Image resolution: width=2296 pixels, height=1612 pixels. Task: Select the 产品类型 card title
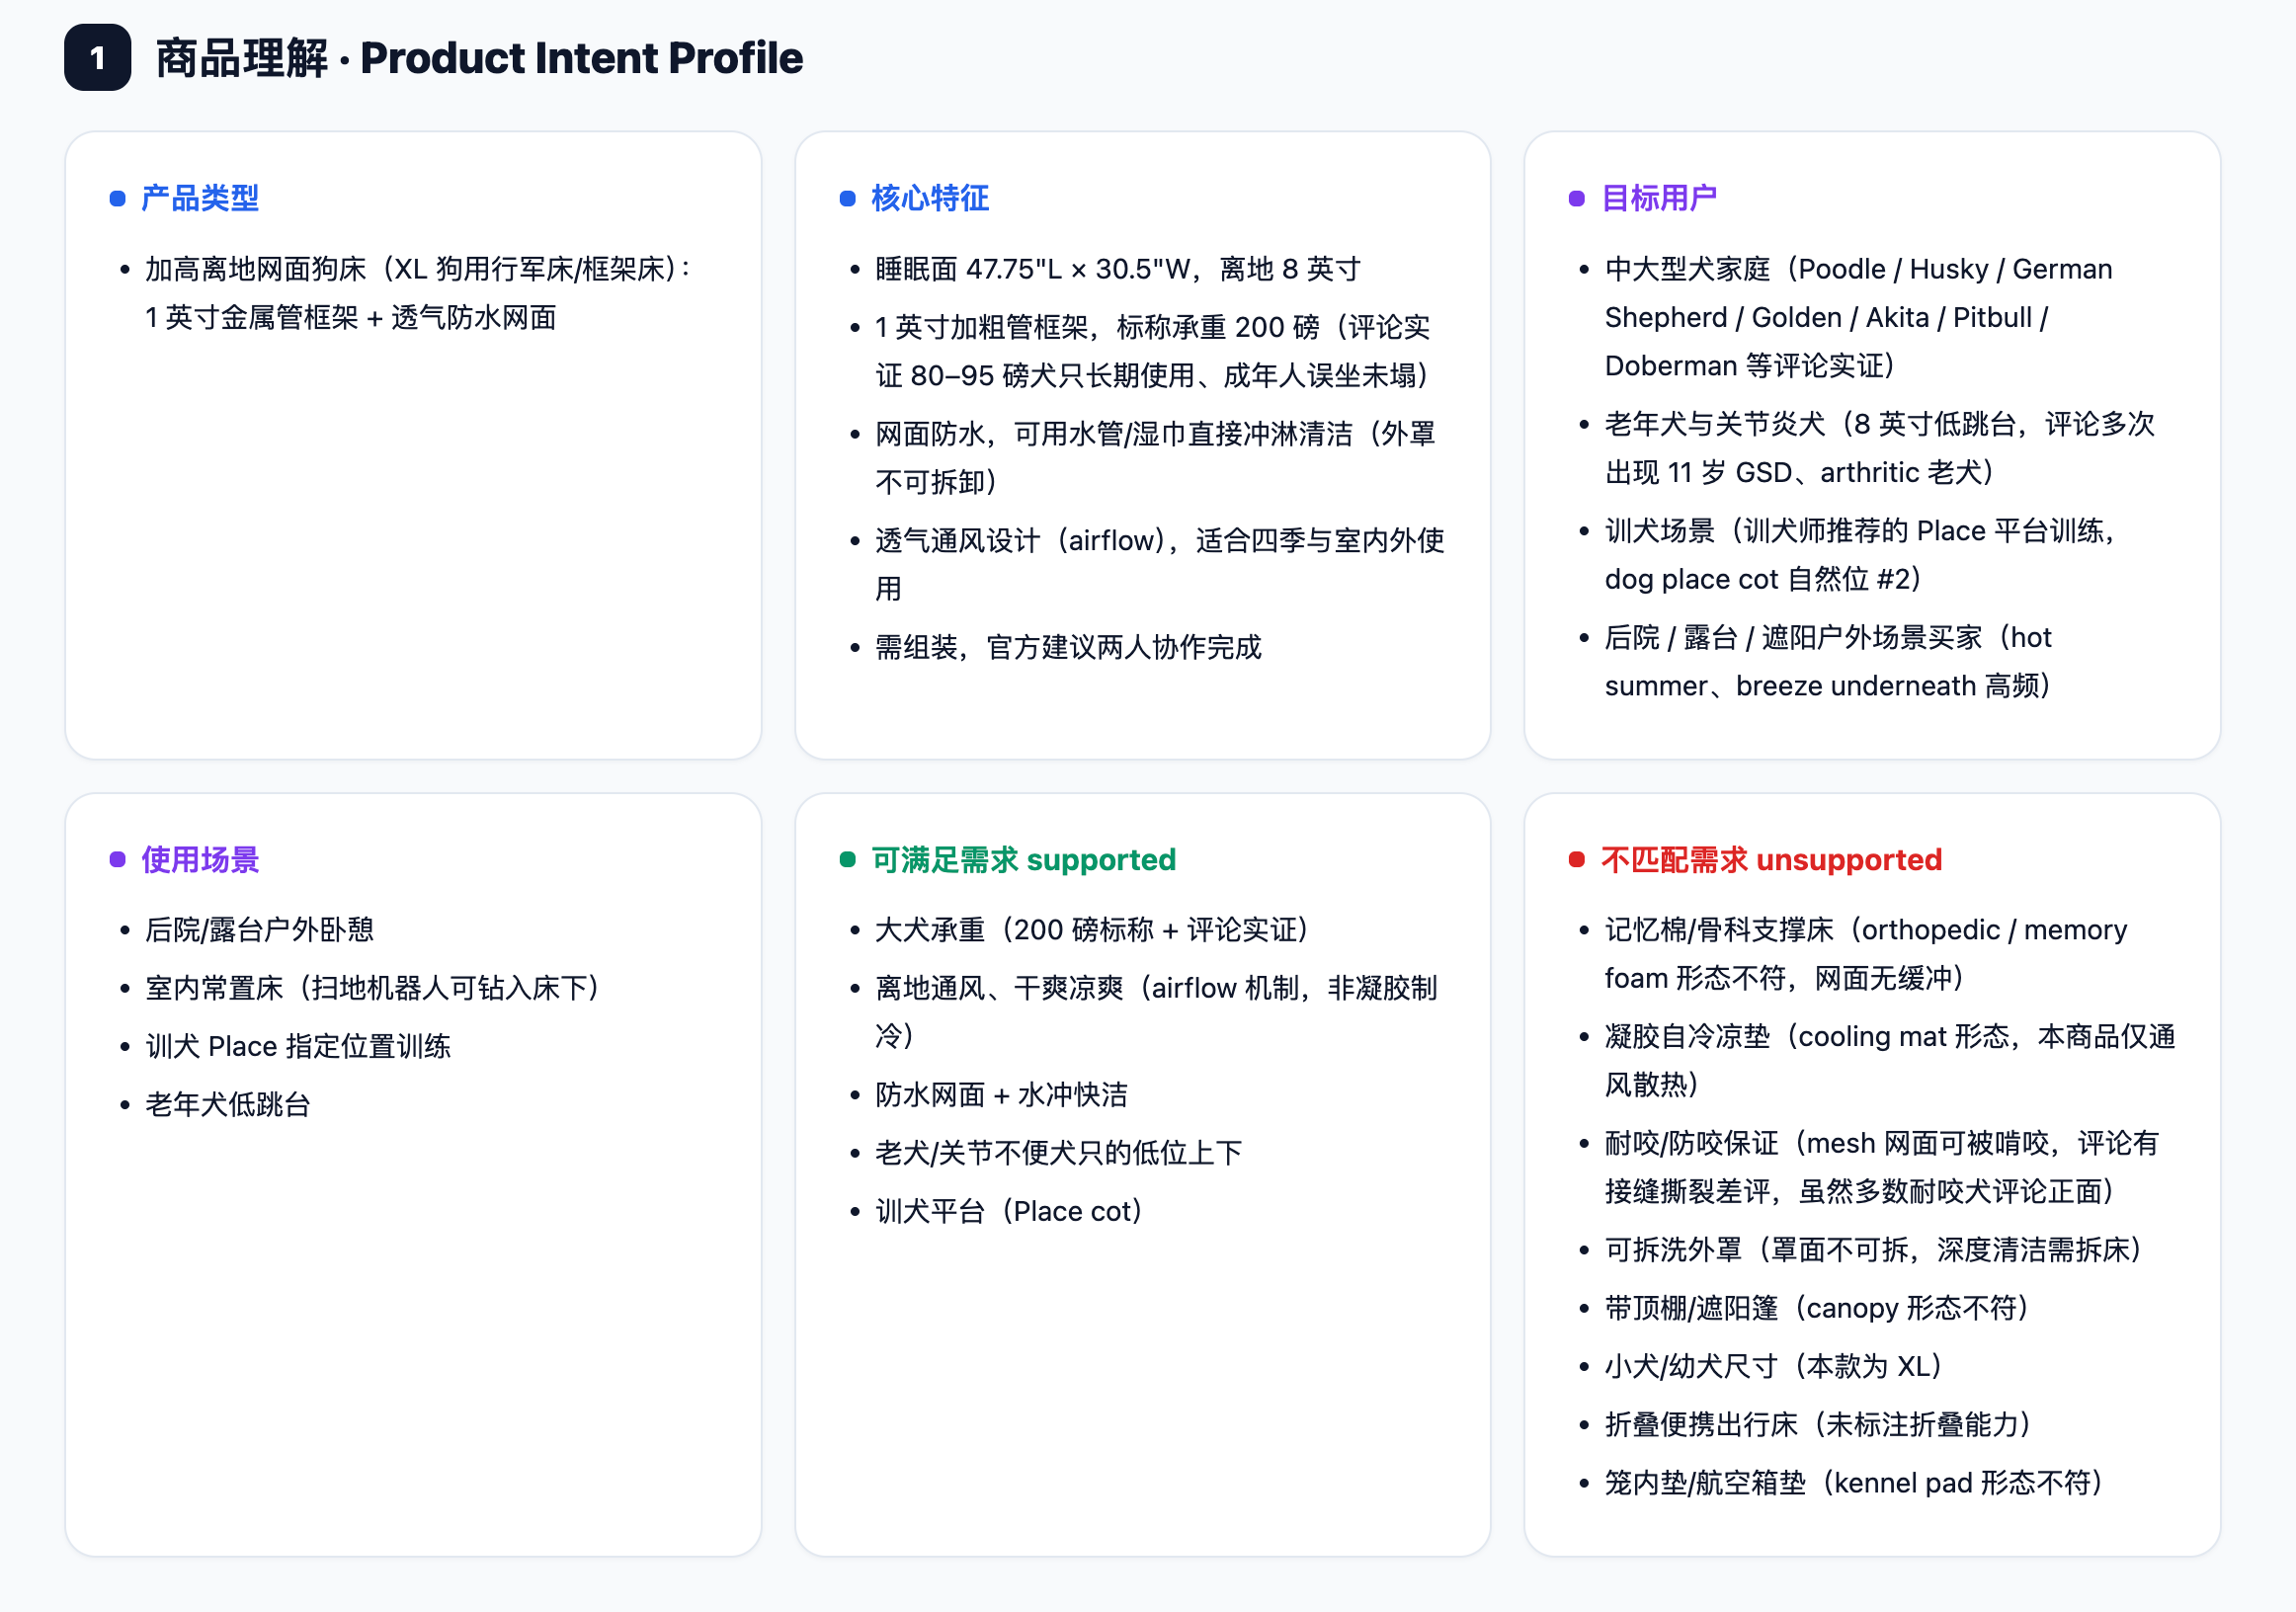(x=199, y=198)
